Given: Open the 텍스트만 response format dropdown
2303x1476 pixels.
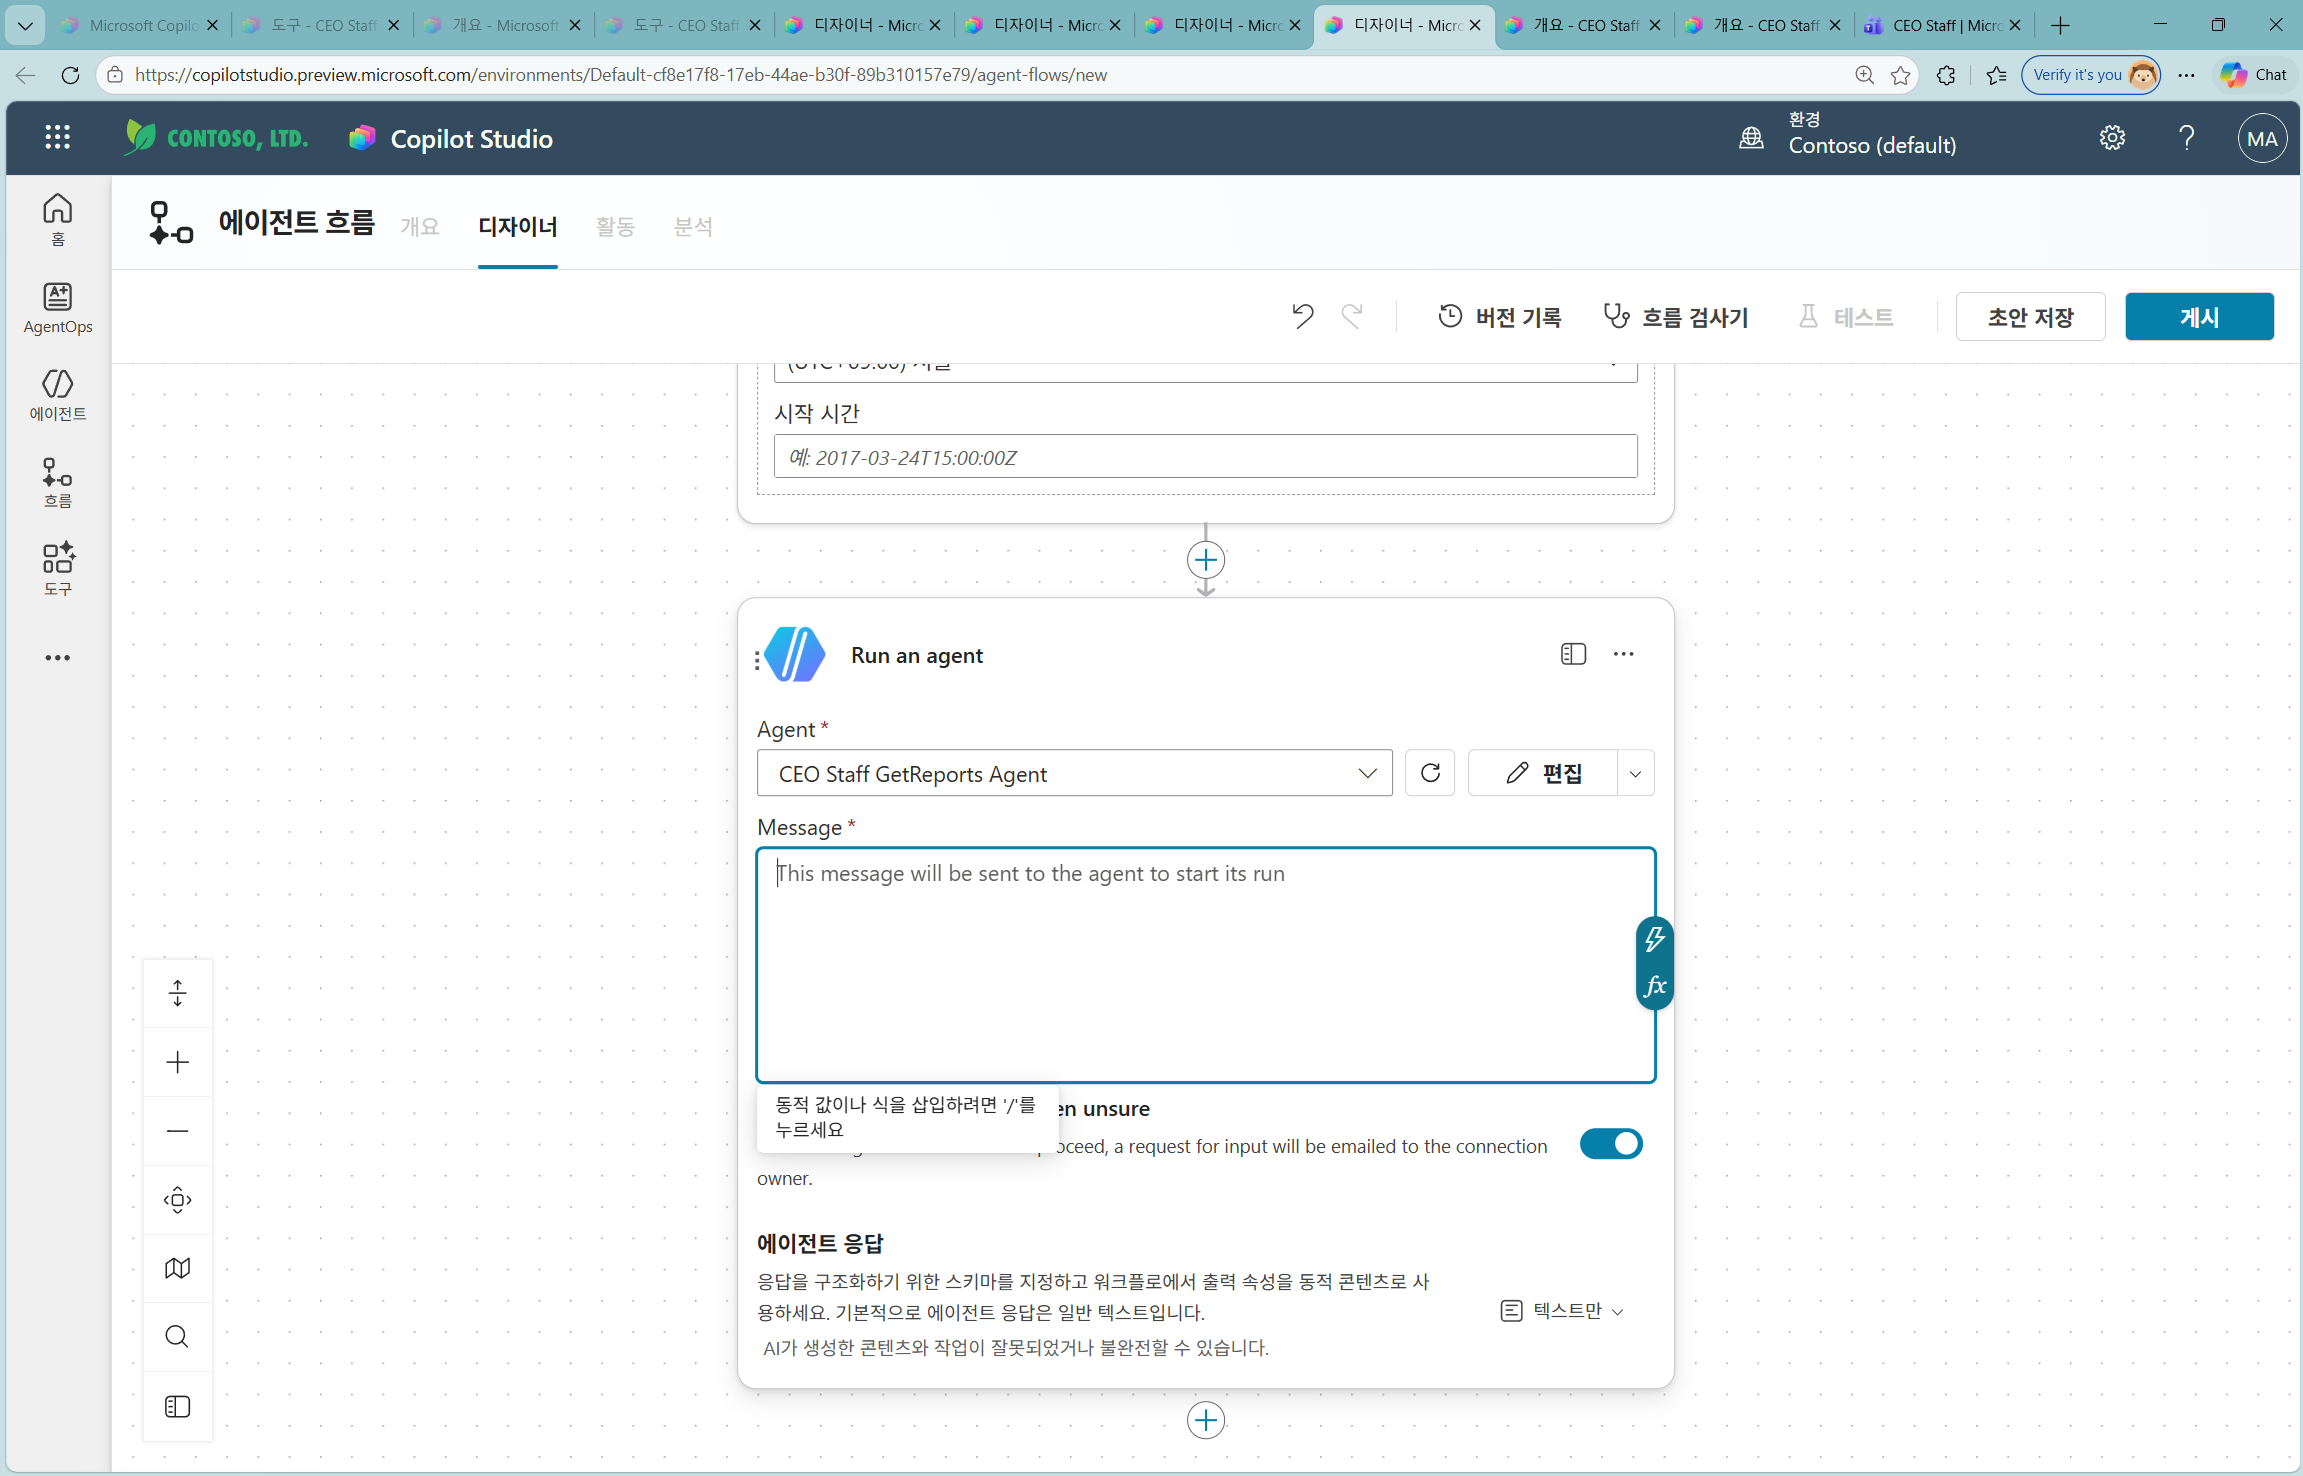Looking at the screenshot, I should (1562, 1311).
